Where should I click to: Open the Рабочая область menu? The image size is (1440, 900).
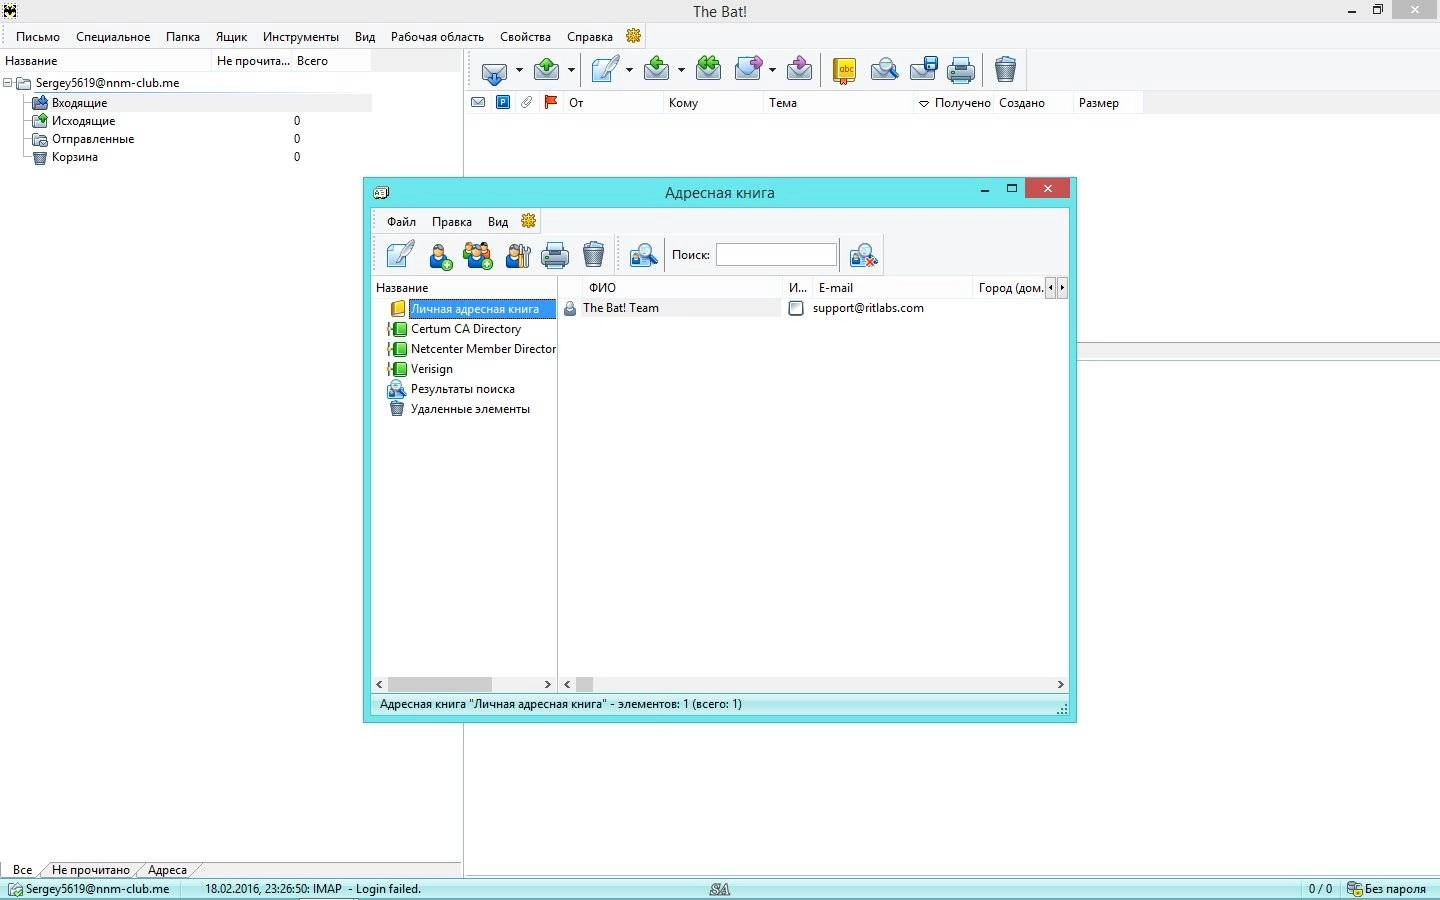[x=437, y=37]
